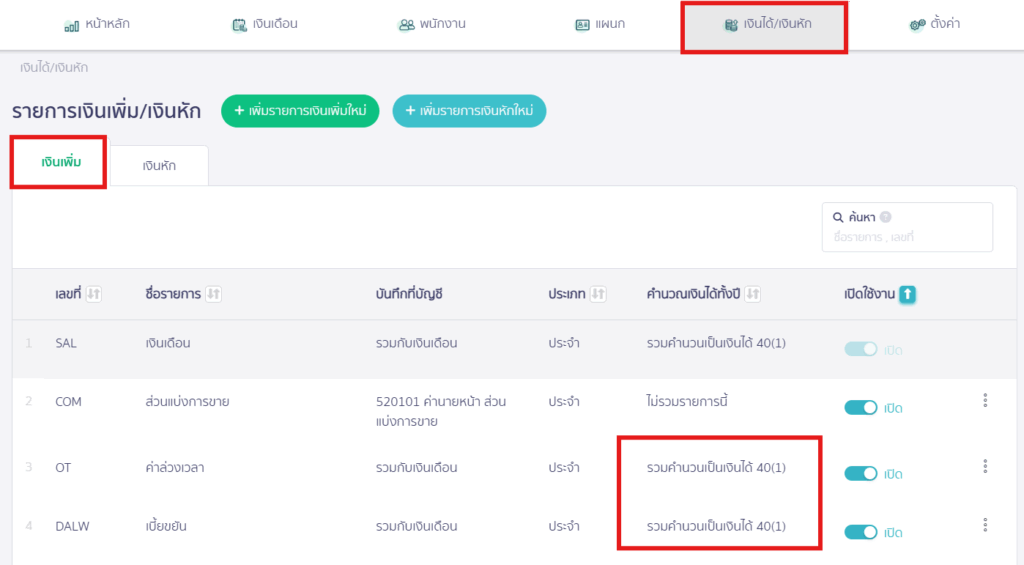This screenshot has width=1024, height=565.
Task: Sort by the เลขที่ column
Action: (x=93, y=294)
